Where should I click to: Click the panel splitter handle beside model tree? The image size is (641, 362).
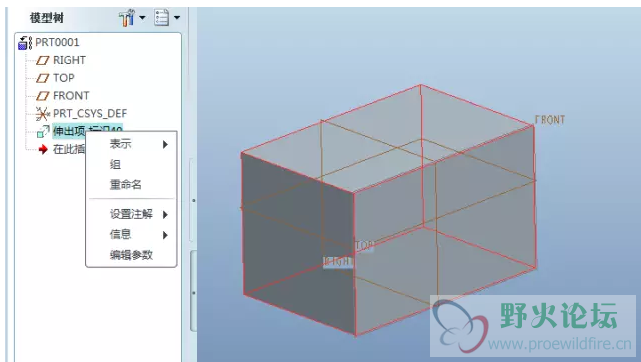[193, 201]
